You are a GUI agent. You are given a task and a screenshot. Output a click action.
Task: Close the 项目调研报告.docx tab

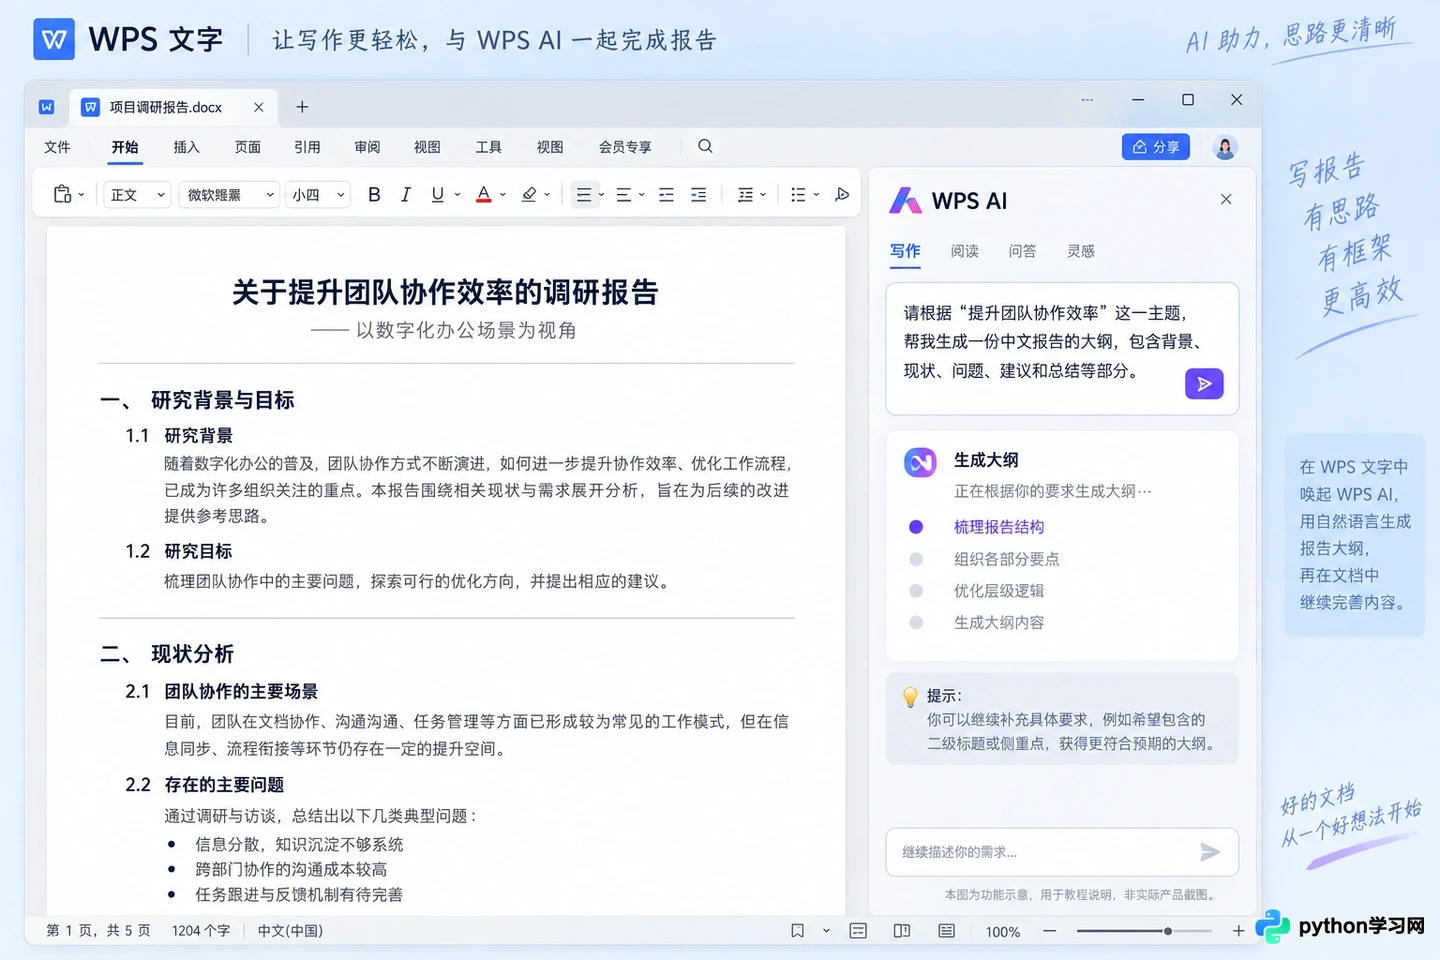tap(259, 107)
